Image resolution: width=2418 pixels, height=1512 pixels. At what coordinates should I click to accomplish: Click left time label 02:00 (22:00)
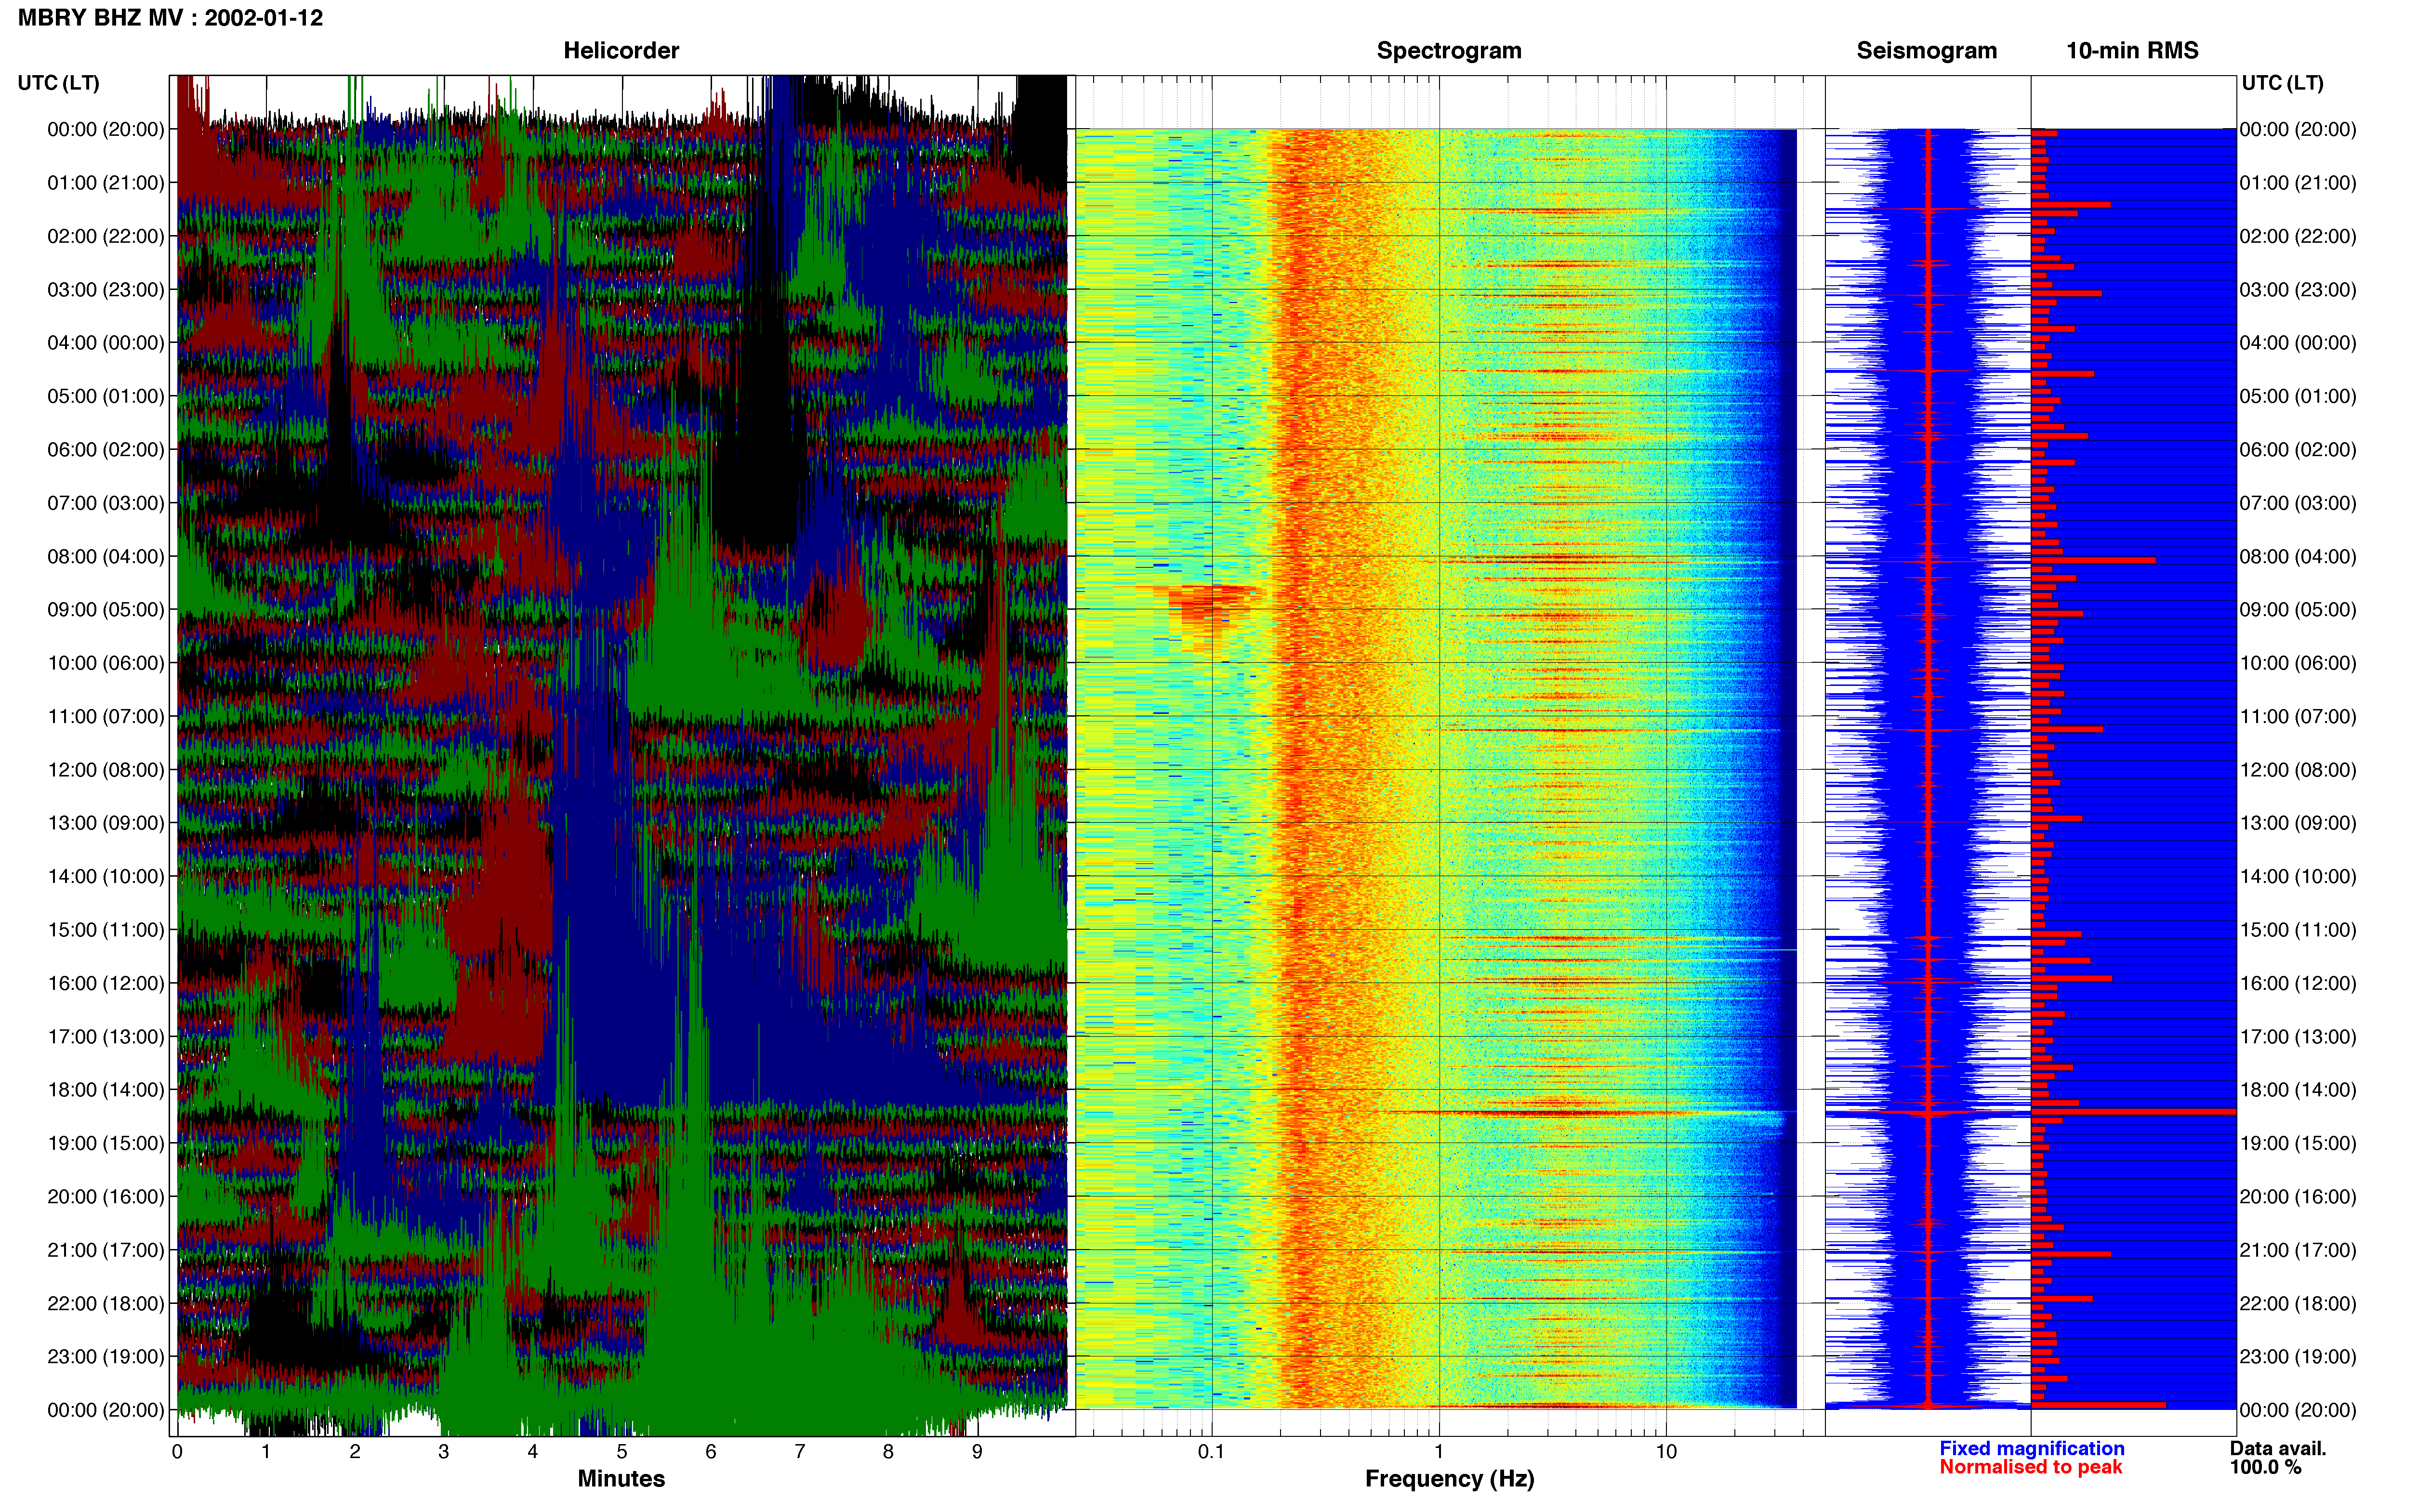106,236
